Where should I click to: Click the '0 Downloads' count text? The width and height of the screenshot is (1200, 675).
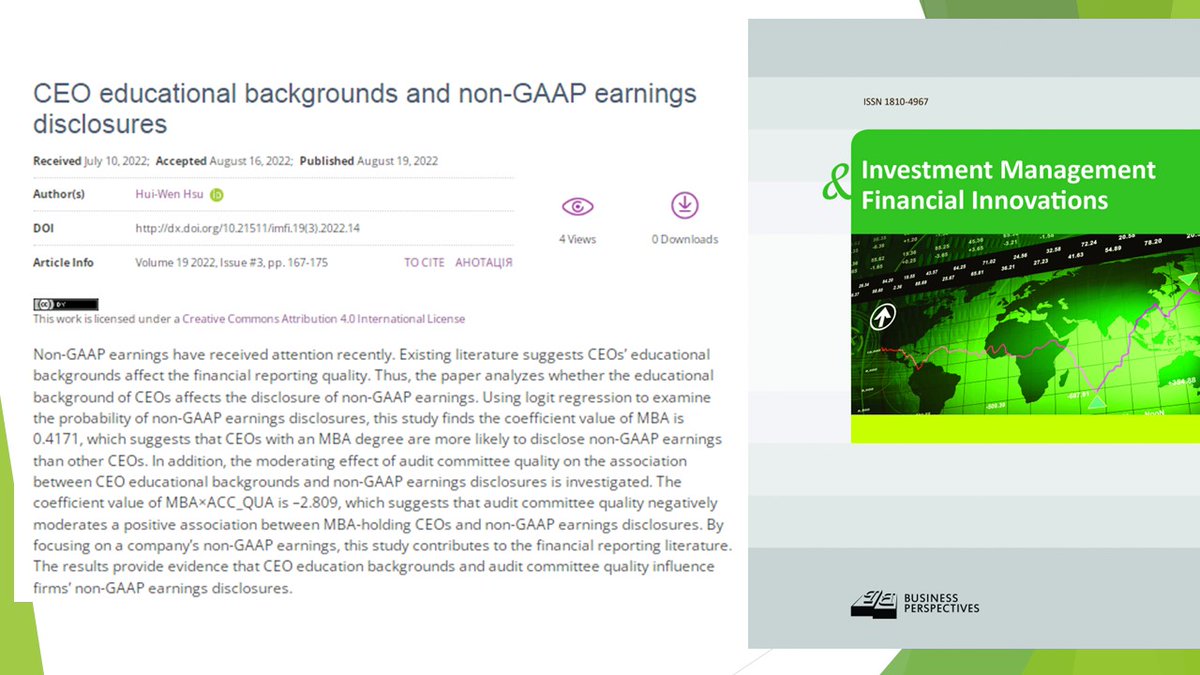tap(685, 239)
